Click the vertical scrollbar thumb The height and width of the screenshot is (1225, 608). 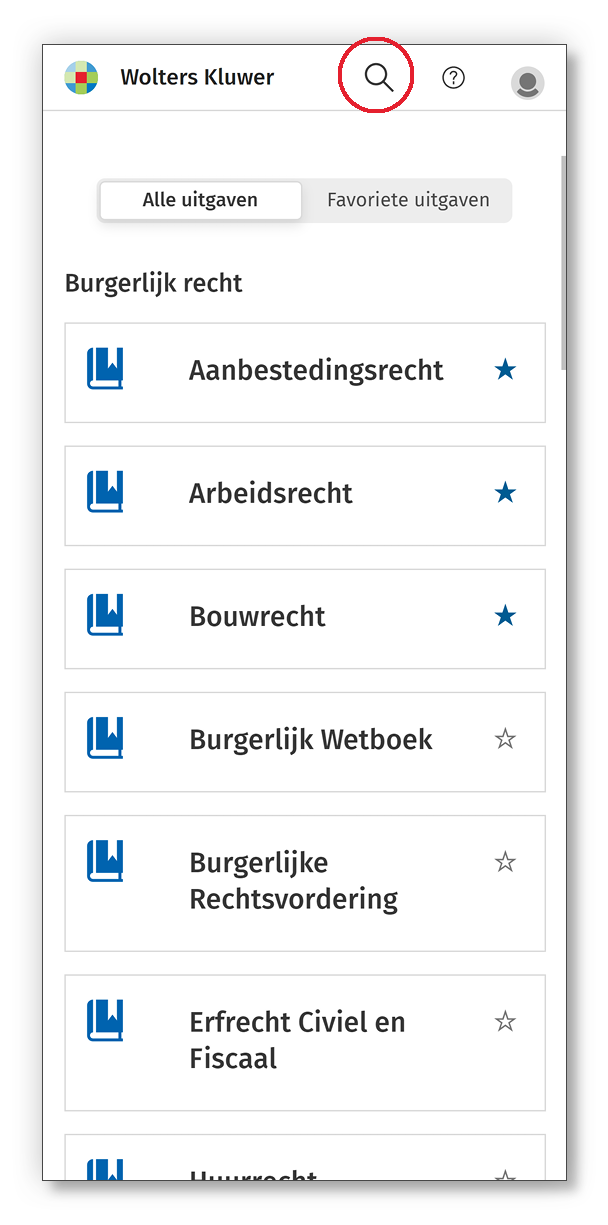point(563,262)
